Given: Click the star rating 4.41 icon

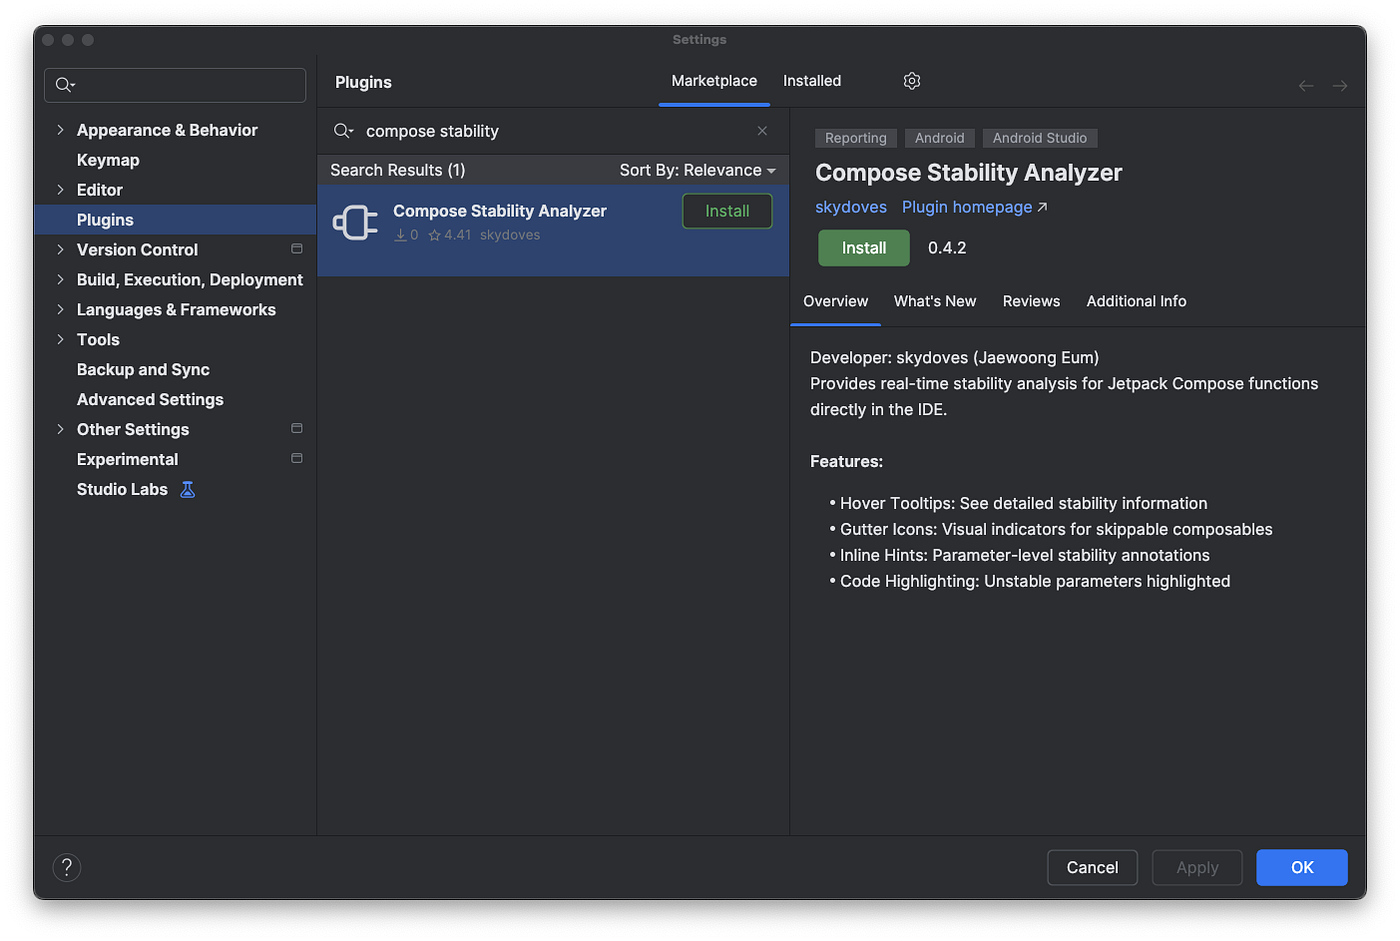Looking at the screenshot, I should coord(434,235).
